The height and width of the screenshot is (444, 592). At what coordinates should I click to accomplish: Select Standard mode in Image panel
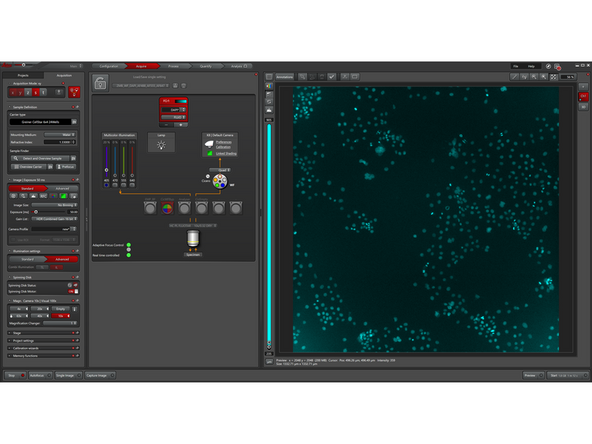coord(27,188)
